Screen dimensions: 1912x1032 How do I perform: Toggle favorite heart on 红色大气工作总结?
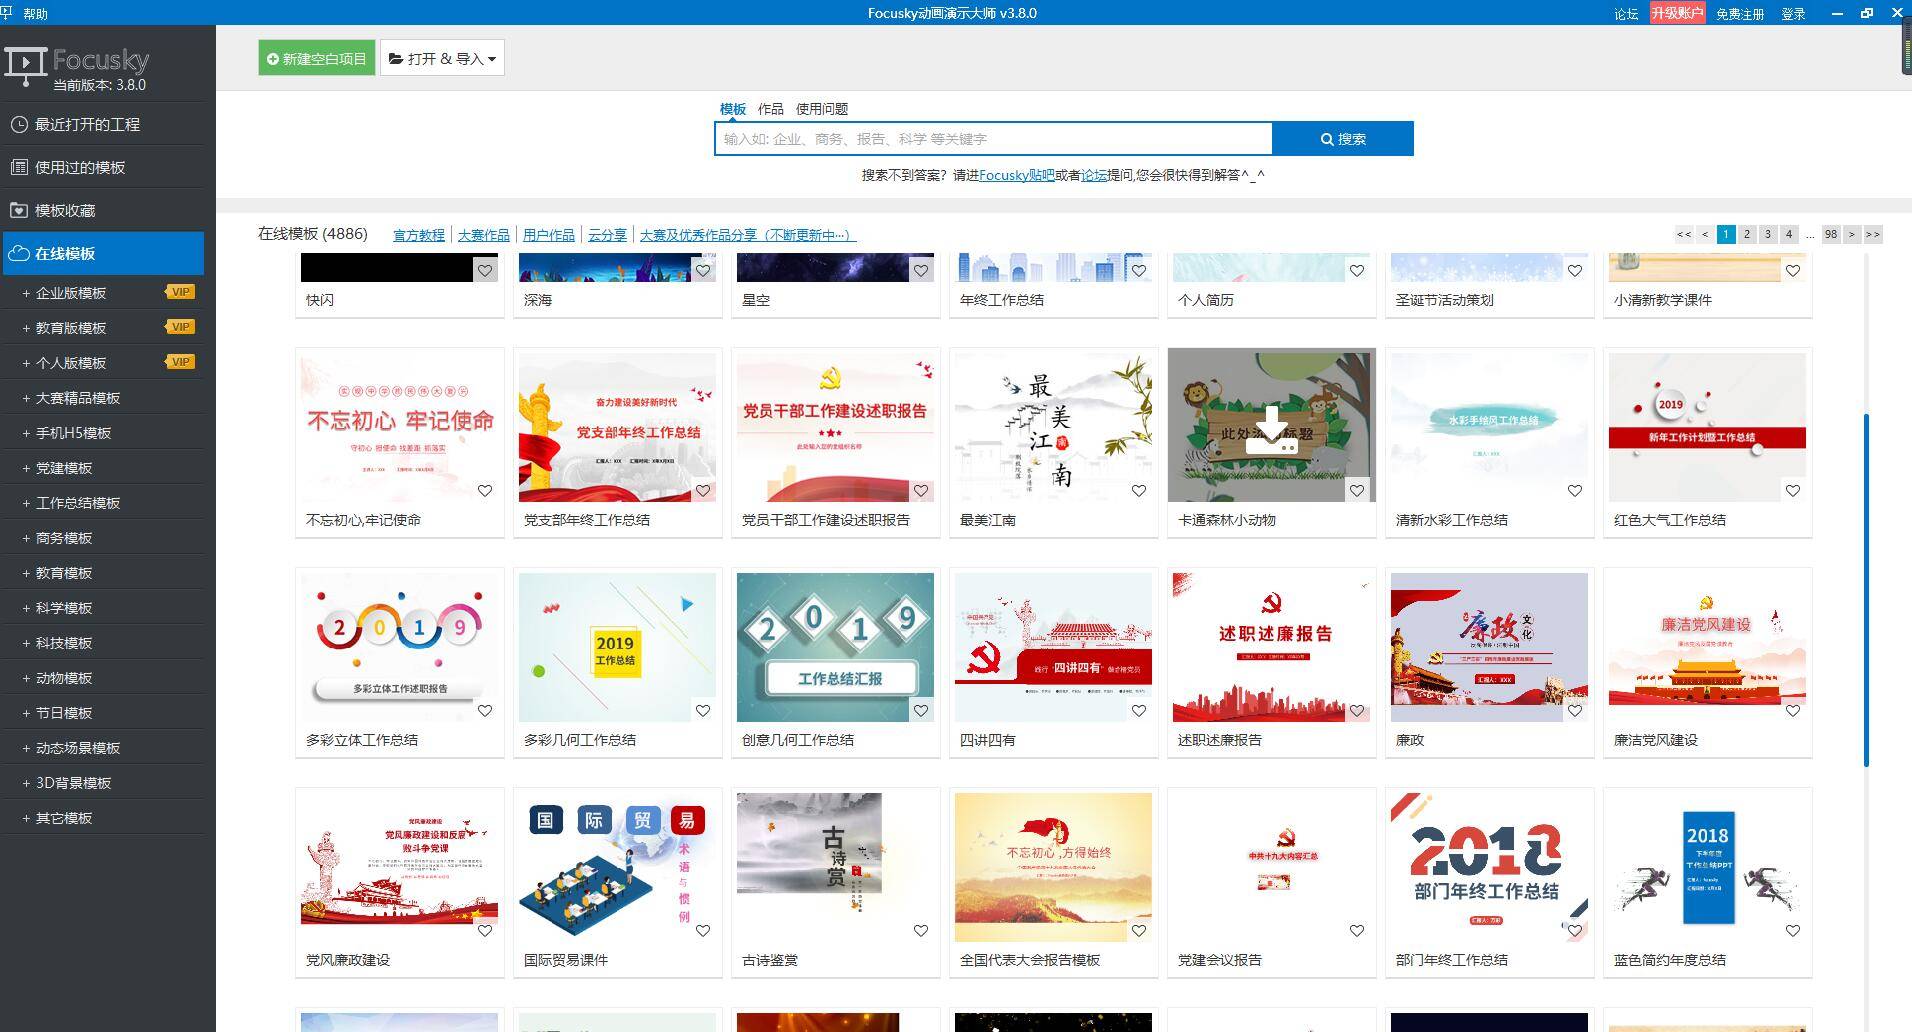click(1793, 491)
